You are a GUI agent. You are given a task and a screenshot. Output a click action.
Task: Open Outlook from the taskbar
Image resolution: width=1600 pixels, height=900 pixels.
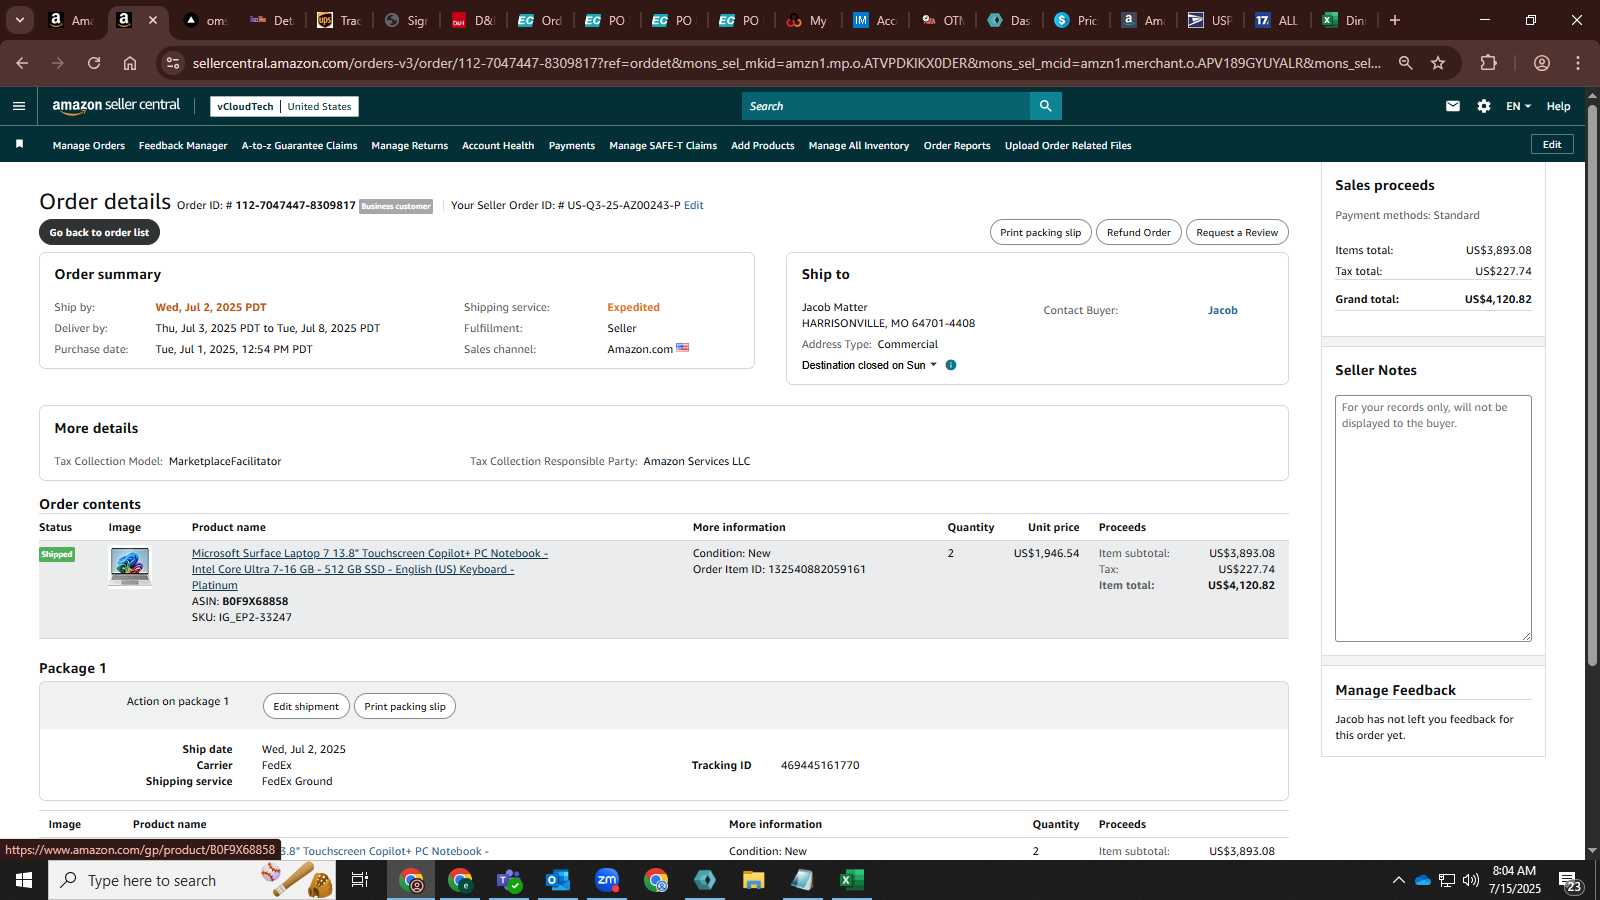point(557,880)
